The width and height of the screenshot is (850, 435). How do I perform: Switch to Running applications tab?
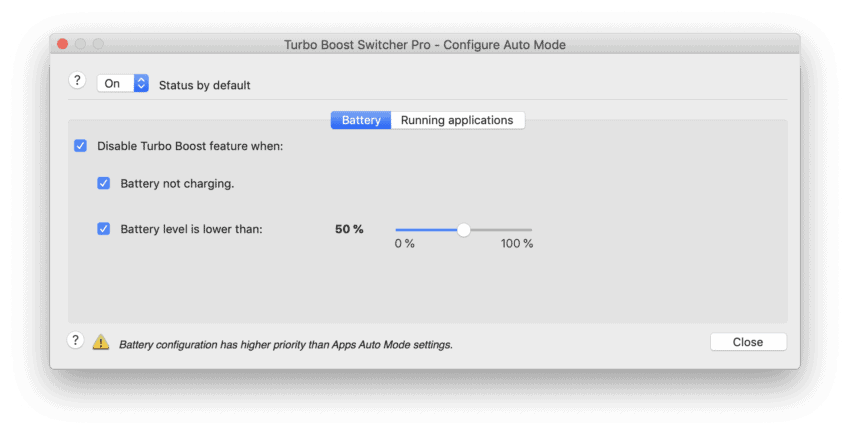[x=458, y=120]
